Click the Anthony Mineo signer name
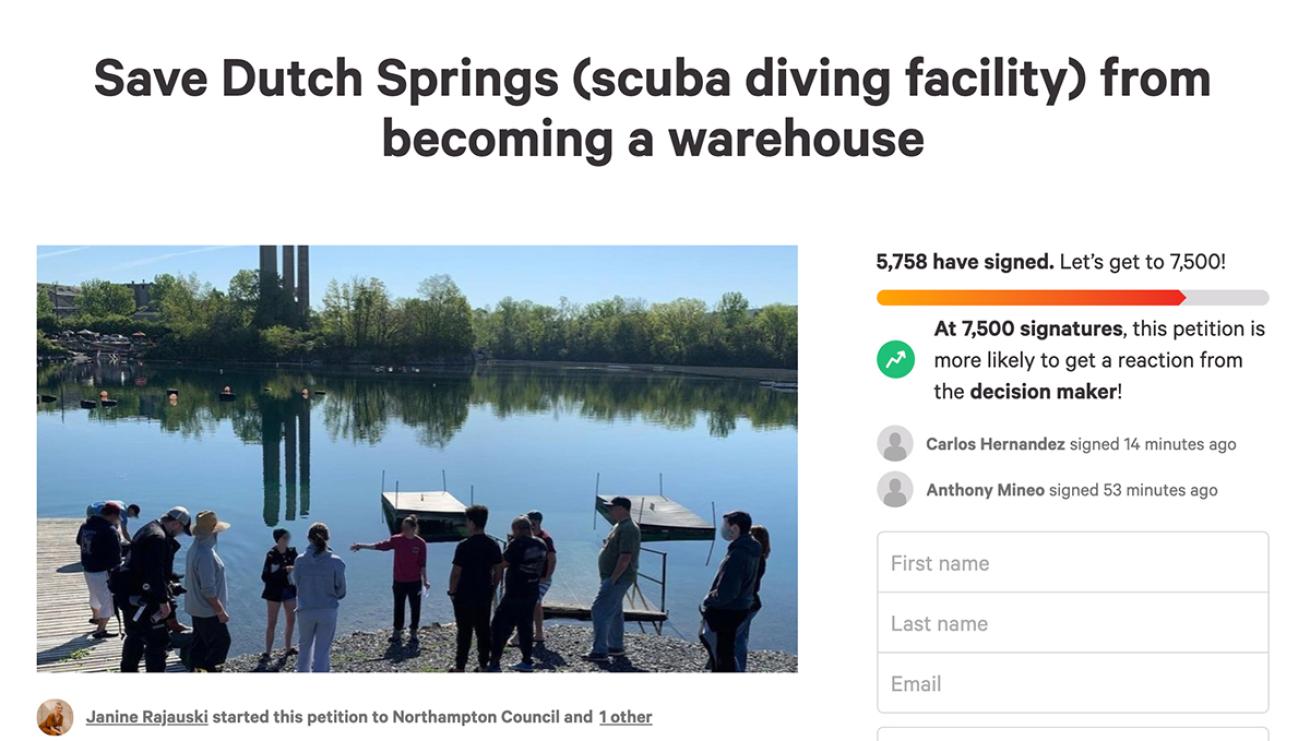The height and width of the screenshot is (741, 1310). click(985, 490)
